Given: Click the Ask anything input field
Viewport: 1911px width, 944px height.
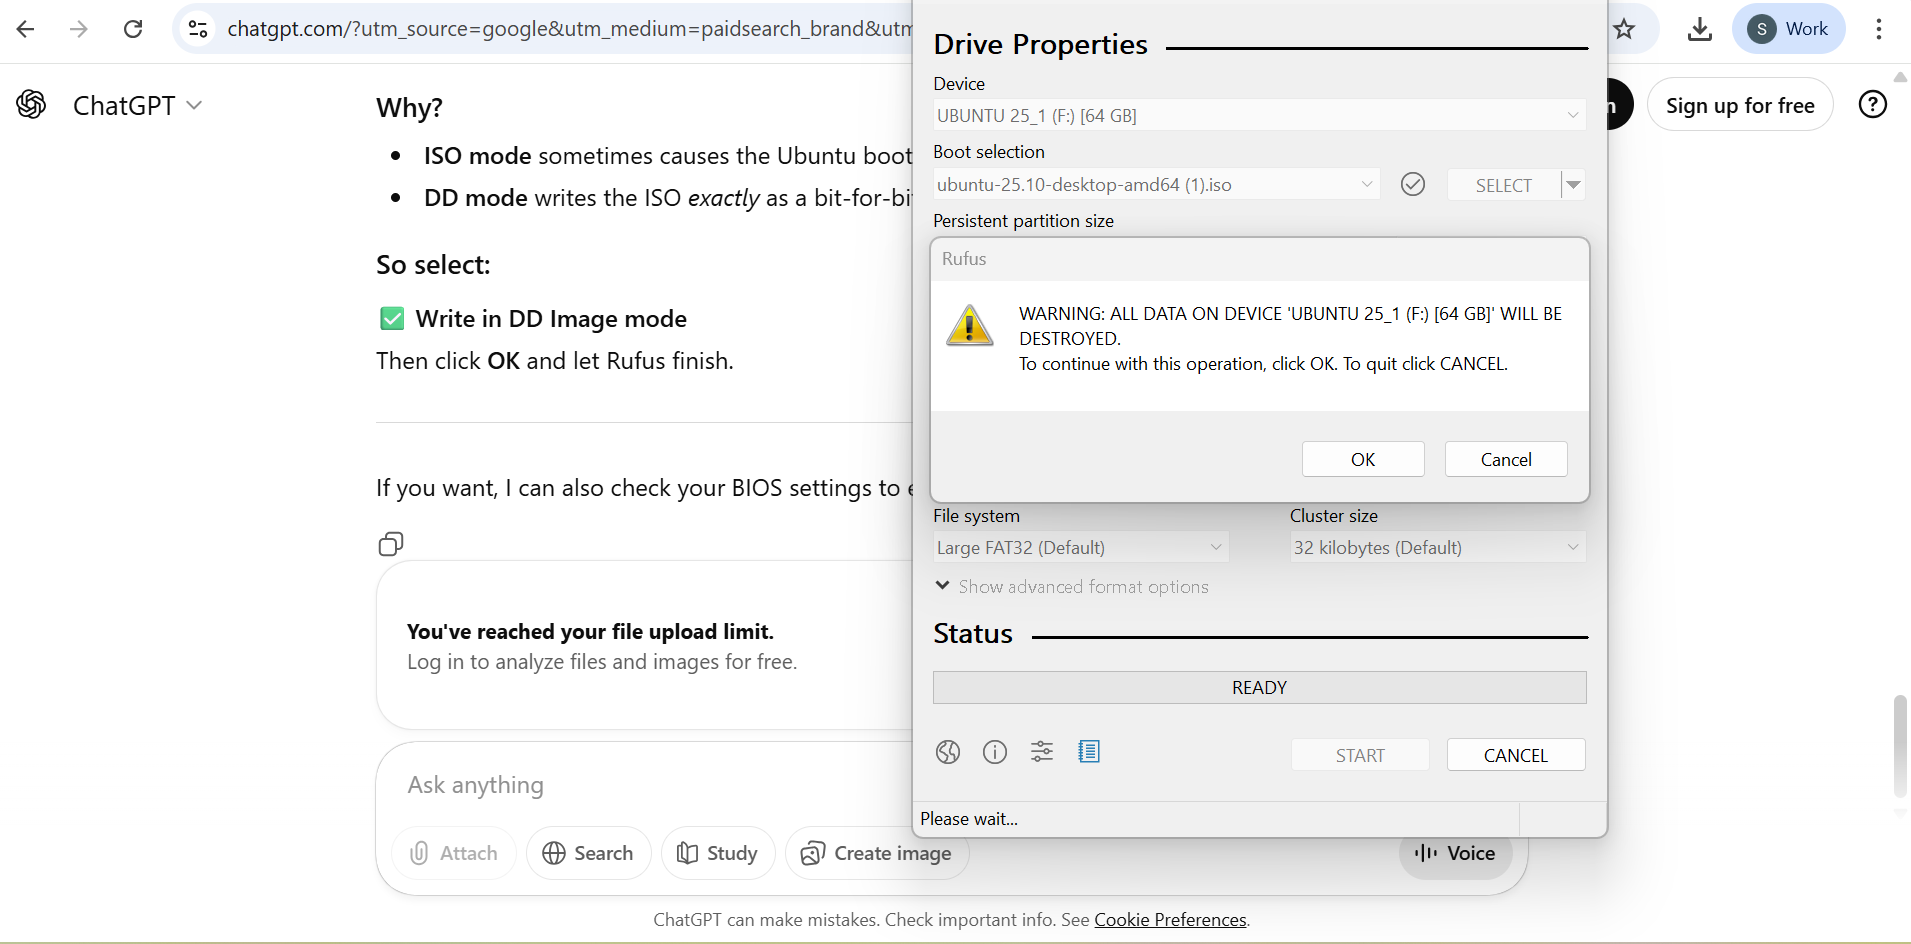Looking at the screenshot, I should (x=640, y=785).
